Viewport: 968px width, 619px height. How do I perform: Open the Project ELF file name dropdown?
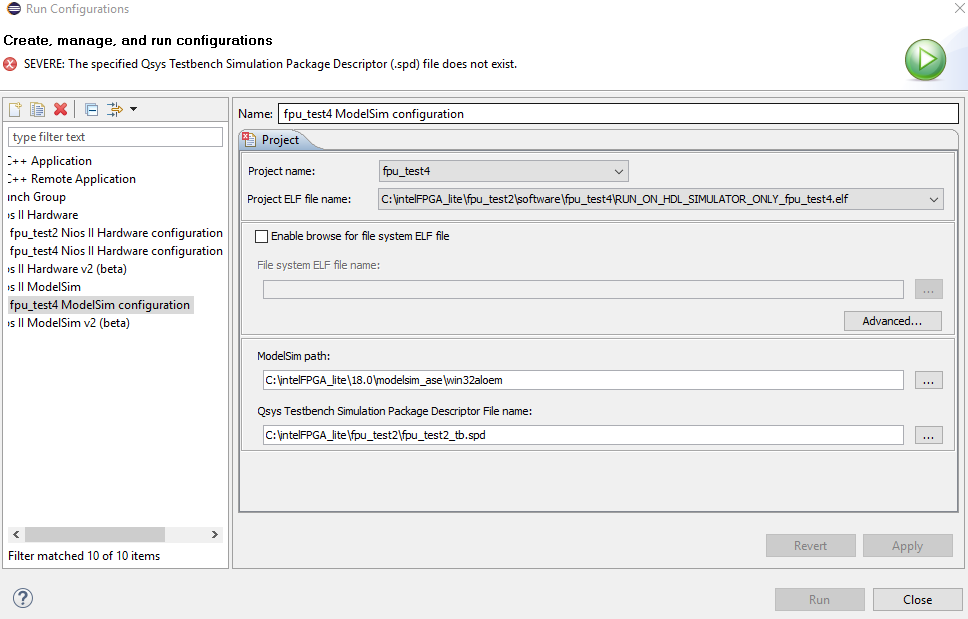tap(933, 199)
